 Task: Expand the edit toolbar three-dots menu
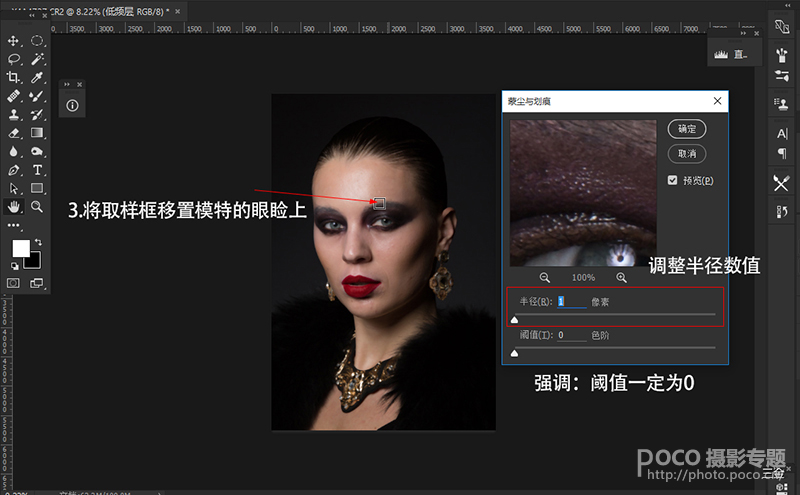pos(14,225)
